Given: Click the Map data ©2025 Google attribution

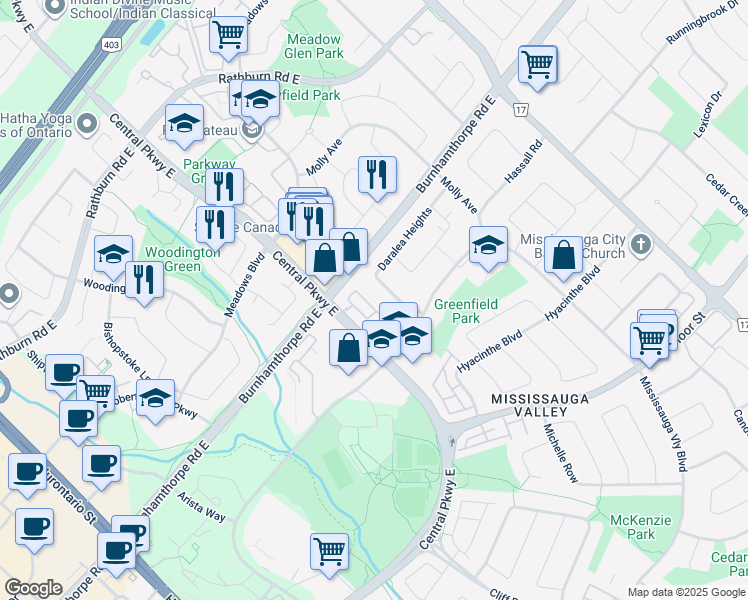Looking at the screenshot, I should (x=686, y=592).
